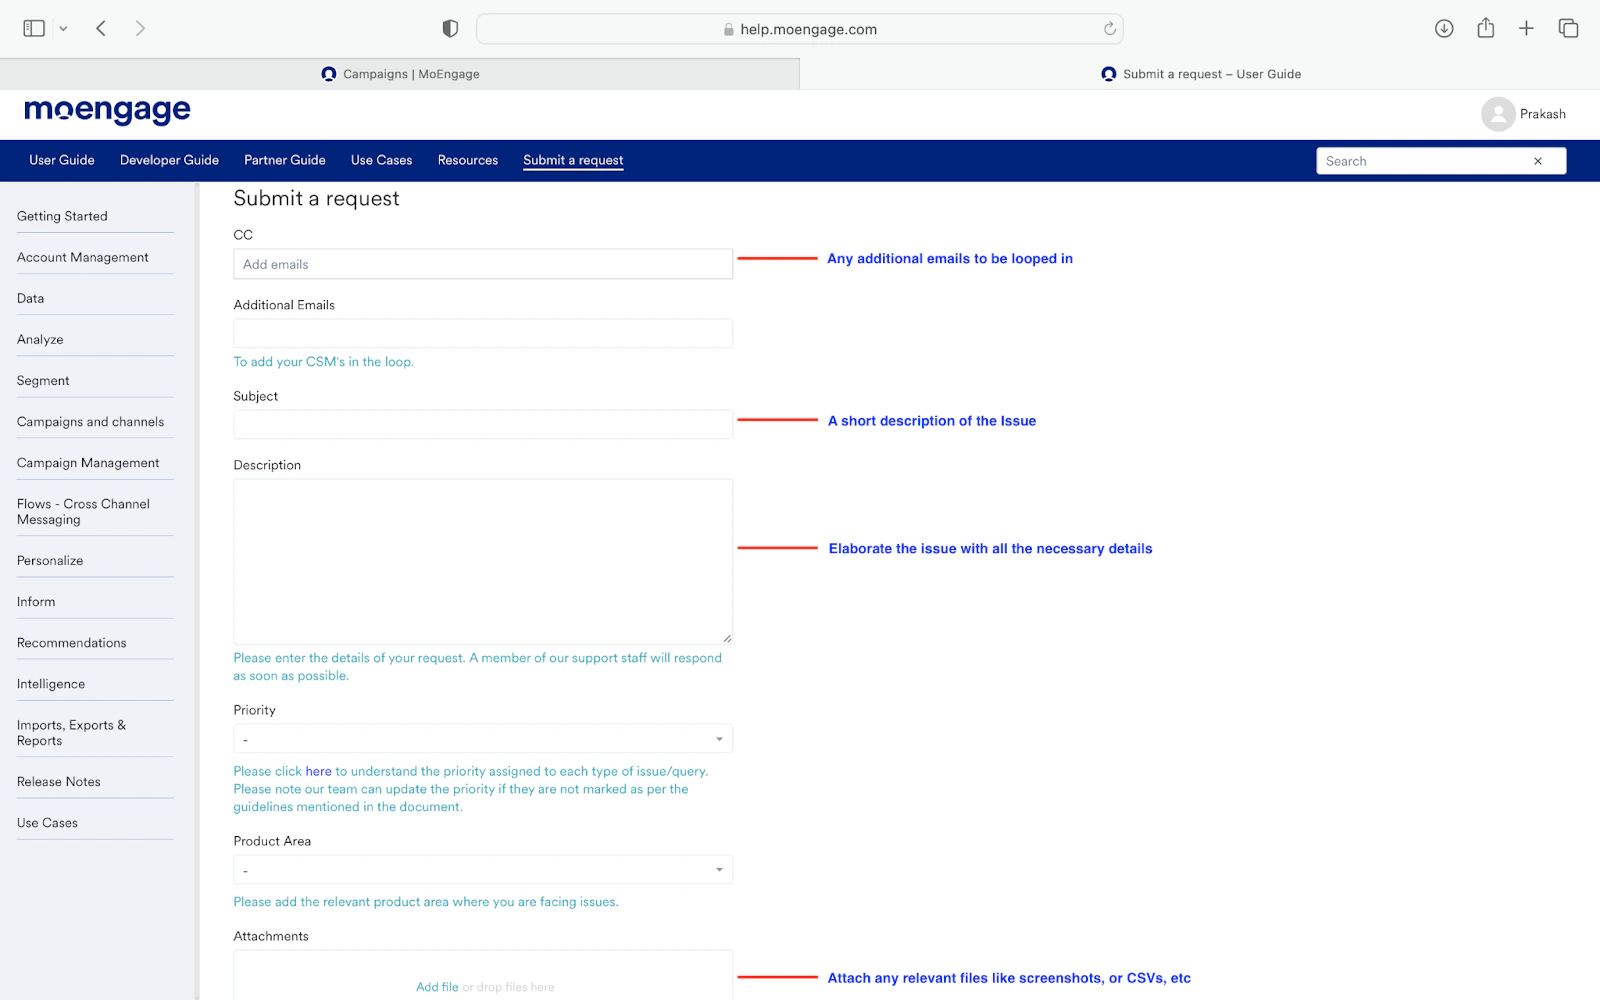This screenshot has height=1000, width=1600.
Task: Show the tab overview icon
Action: (1568, 29)
